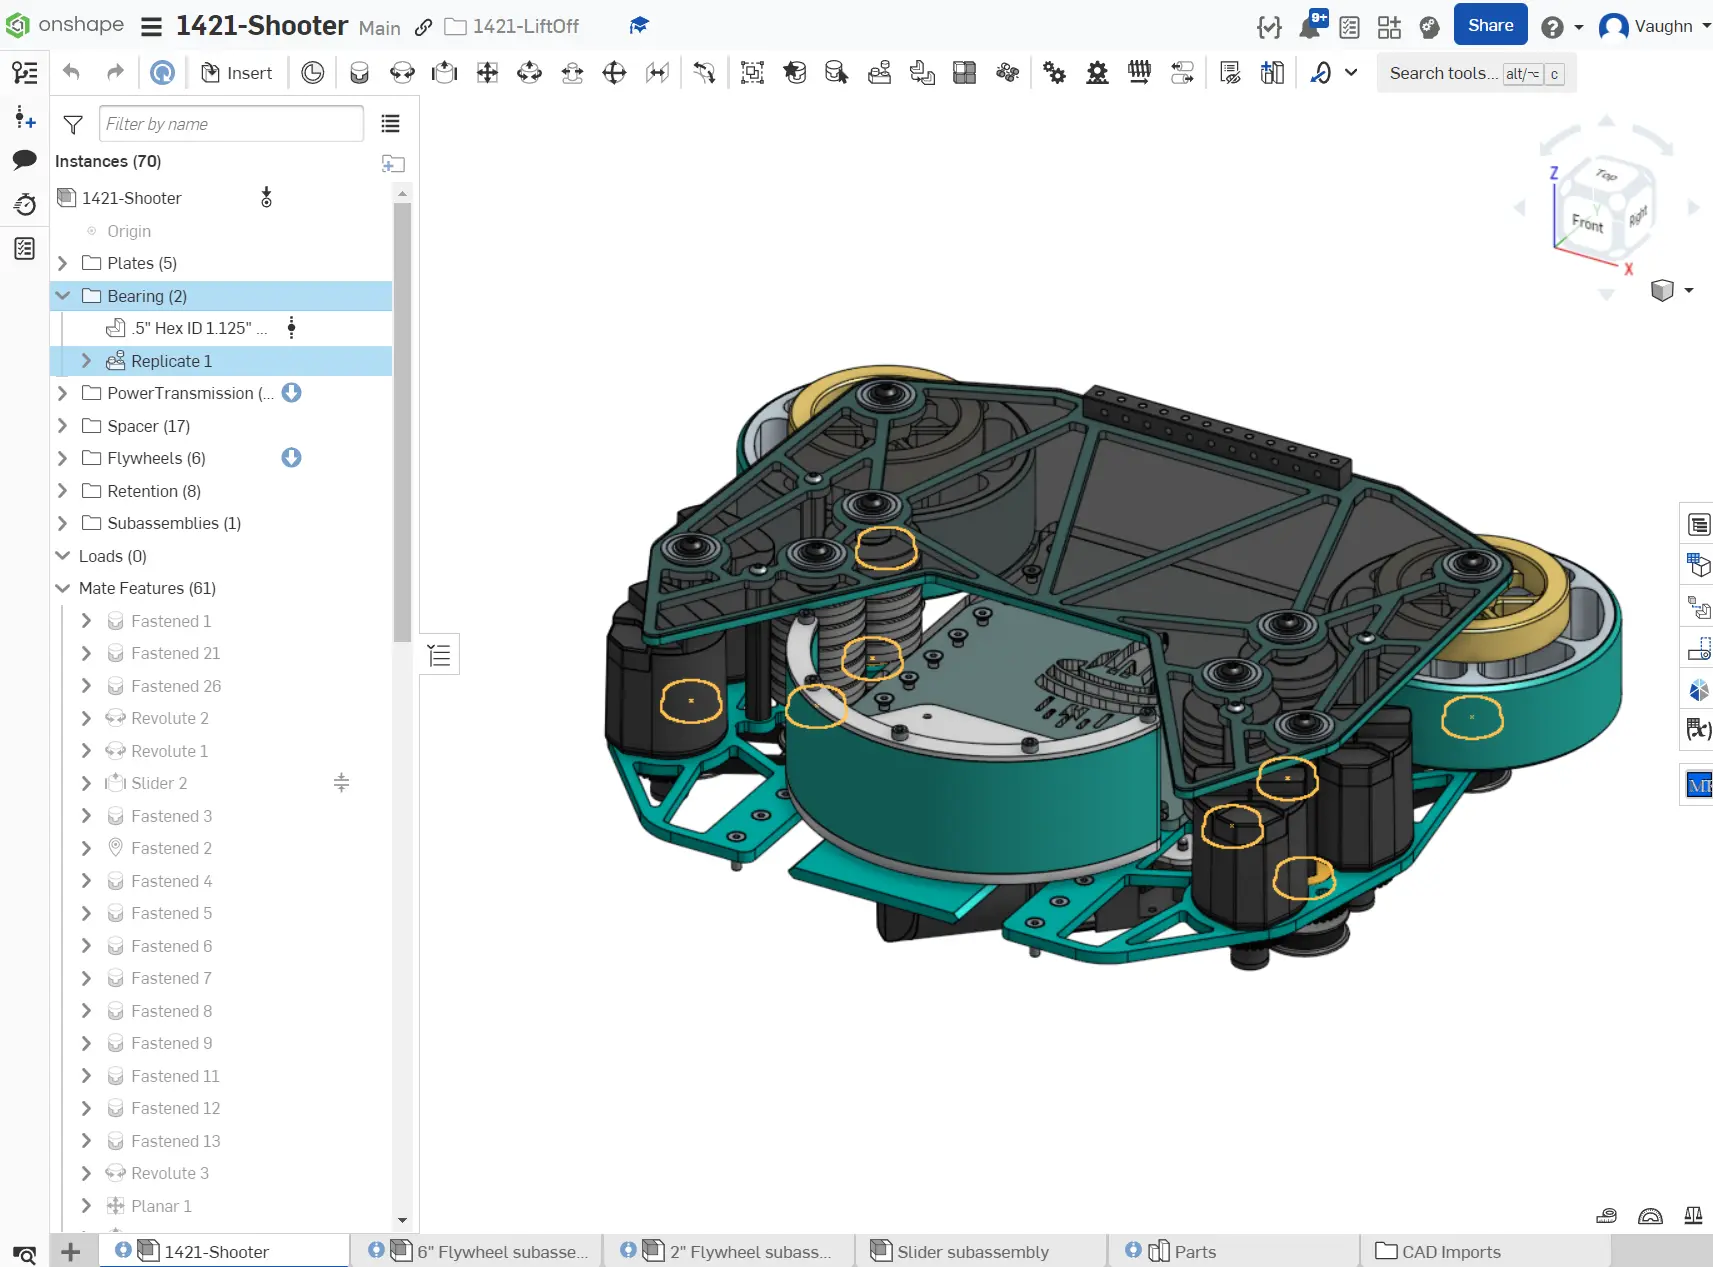Click the Redo arrow icon
This screenshot has height=1267, width=1713.
[115, 73]
